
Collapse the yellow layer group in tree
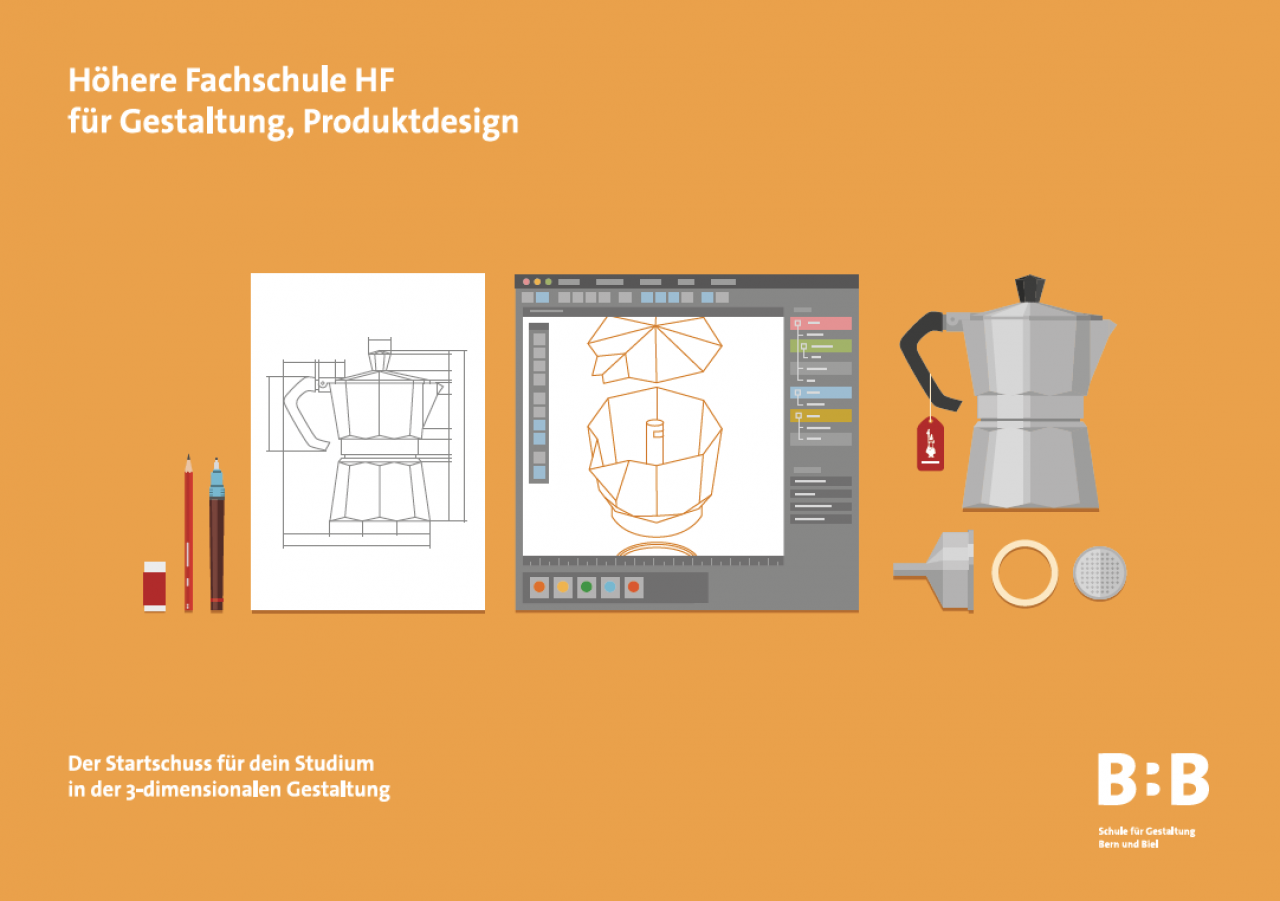(x=797, y=415)
